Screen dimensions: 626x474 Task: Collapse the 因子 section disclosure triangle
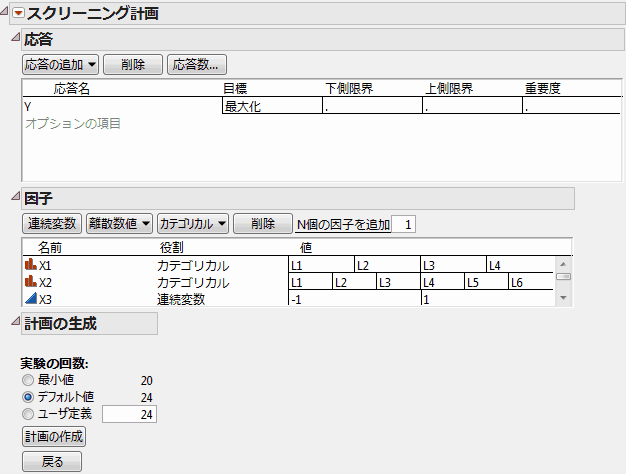point(15,196)
